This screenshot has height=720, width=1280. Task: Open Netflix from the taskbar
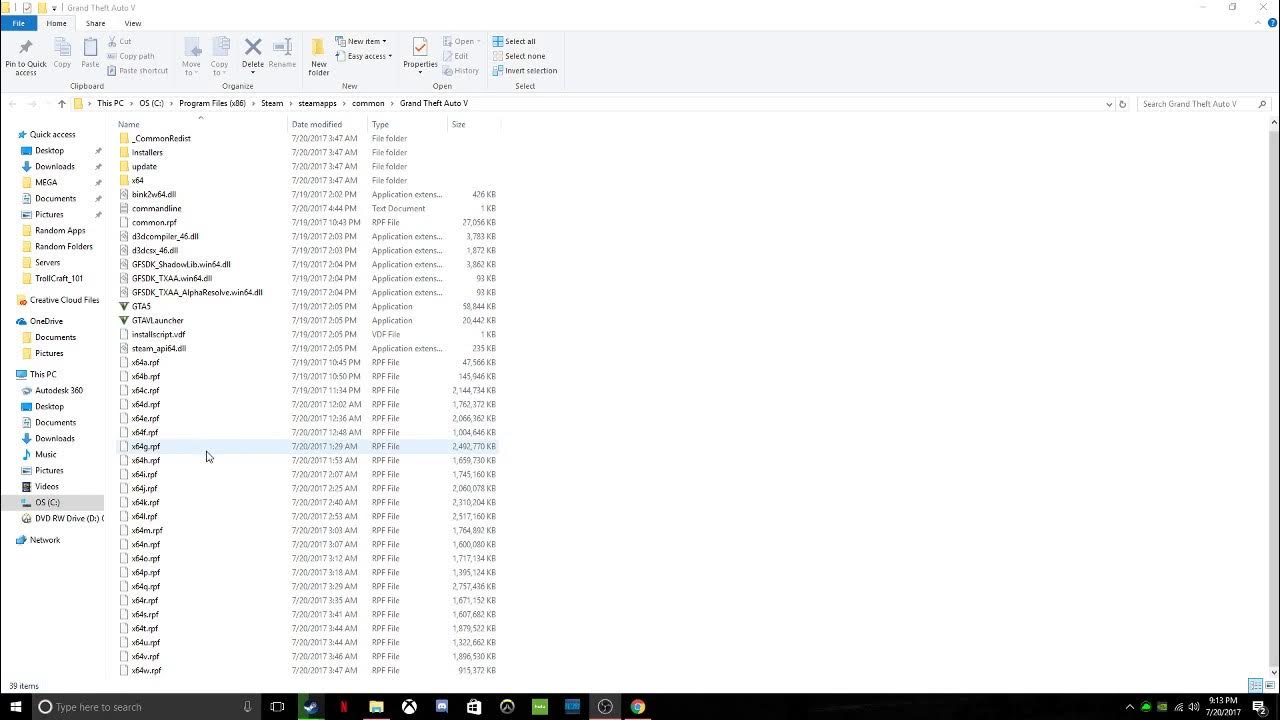(343, 707)
